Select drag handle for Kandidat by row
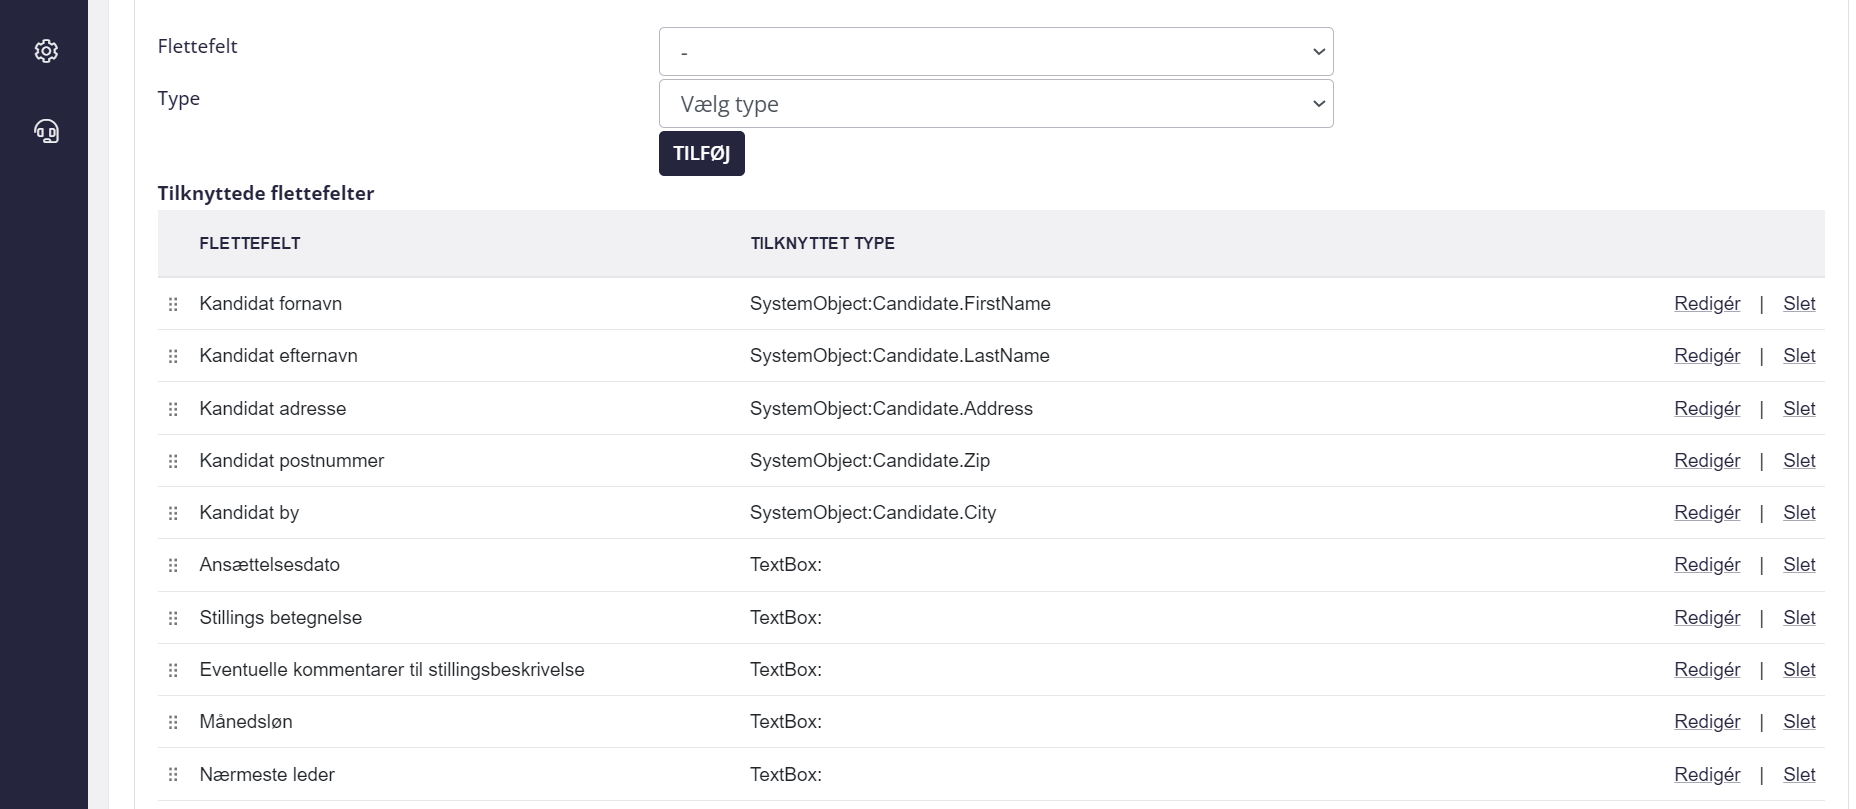Image resolution: width=1856 pixels, height=809 pixels. 173,513
